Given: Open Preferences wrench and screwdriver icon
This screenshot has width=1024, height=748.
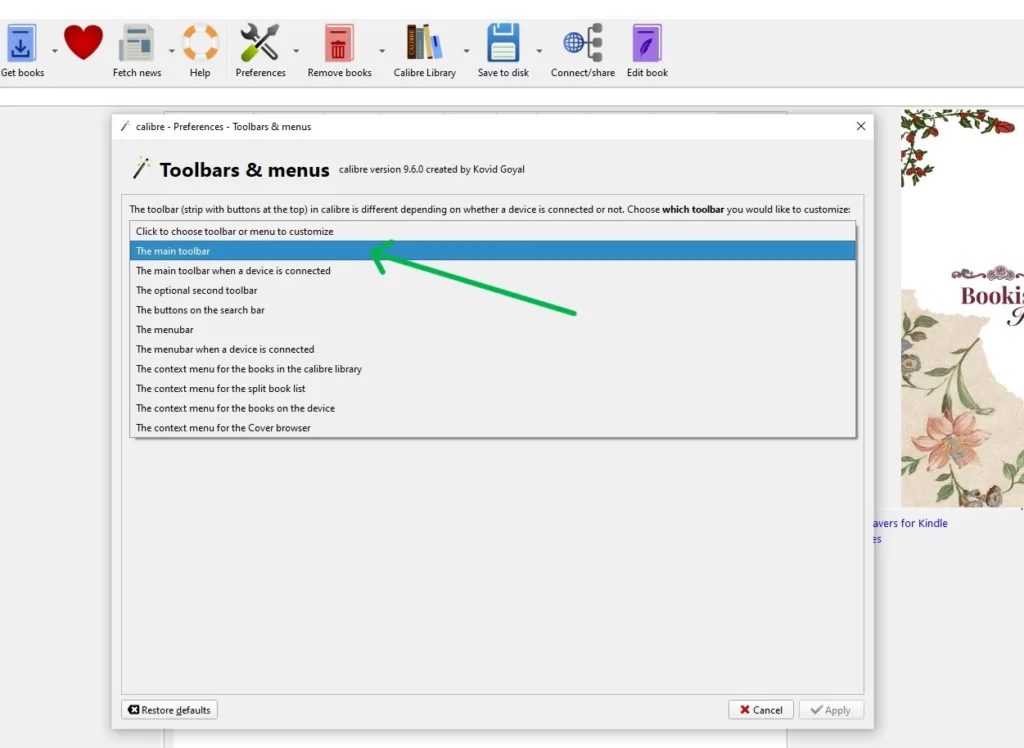Looking at the screenshot, I should 259,42.
